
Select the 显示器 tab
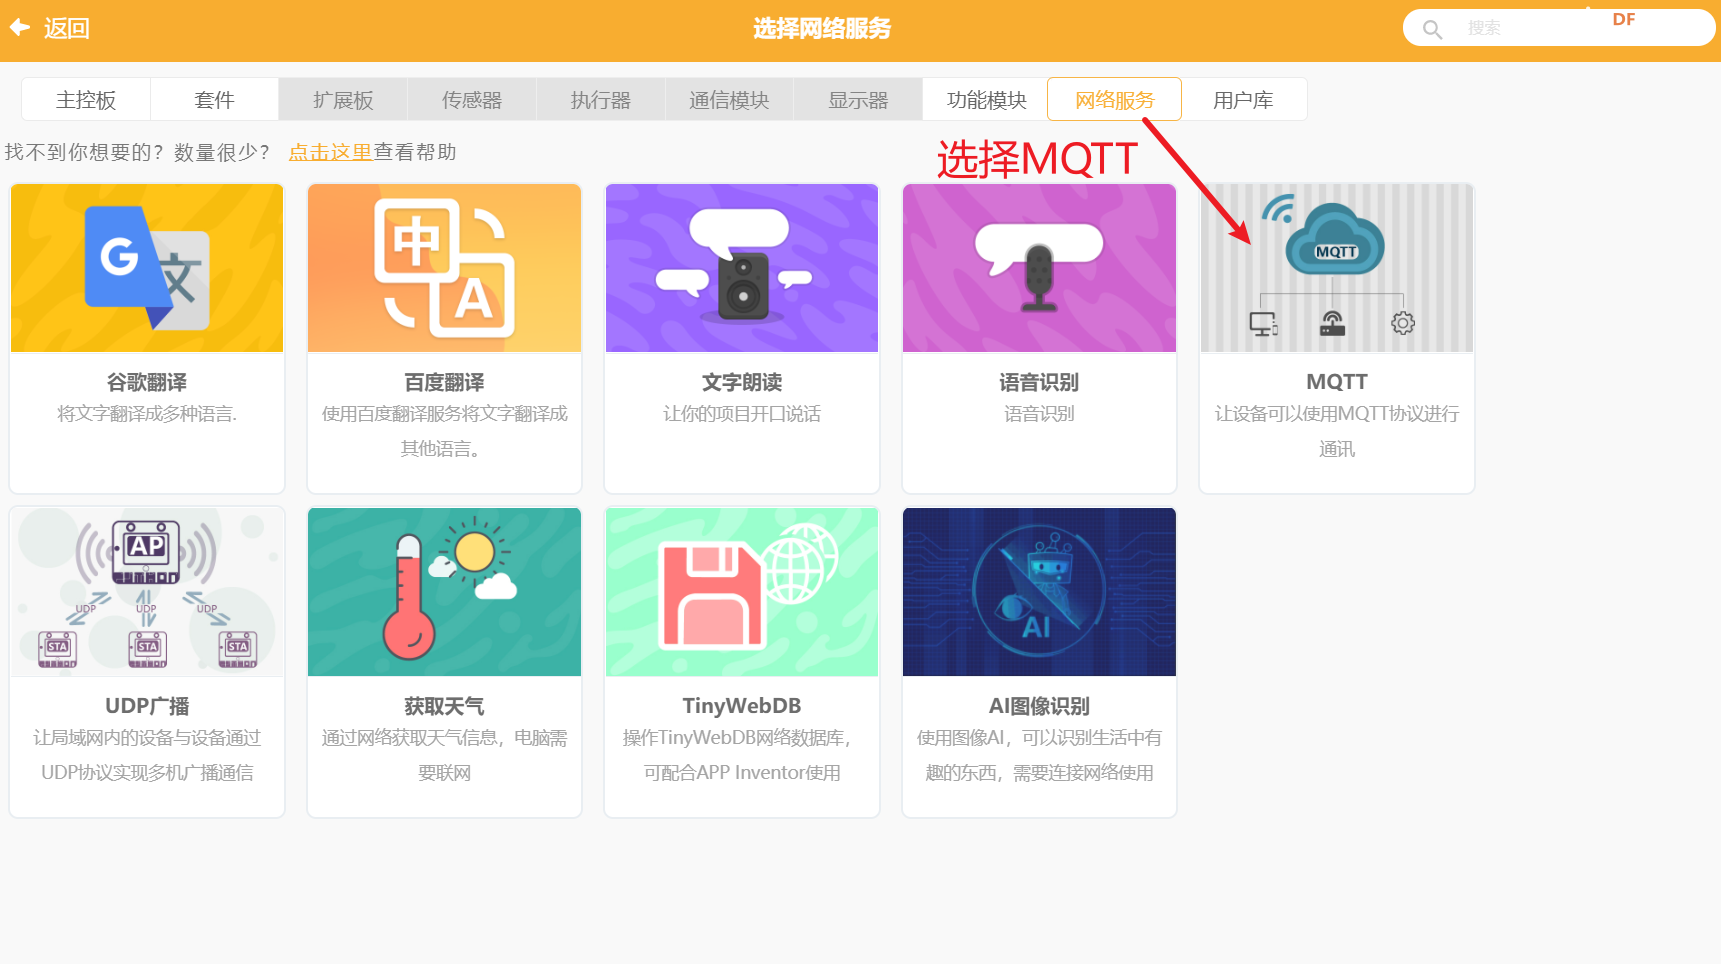click(x=858, y=100)
